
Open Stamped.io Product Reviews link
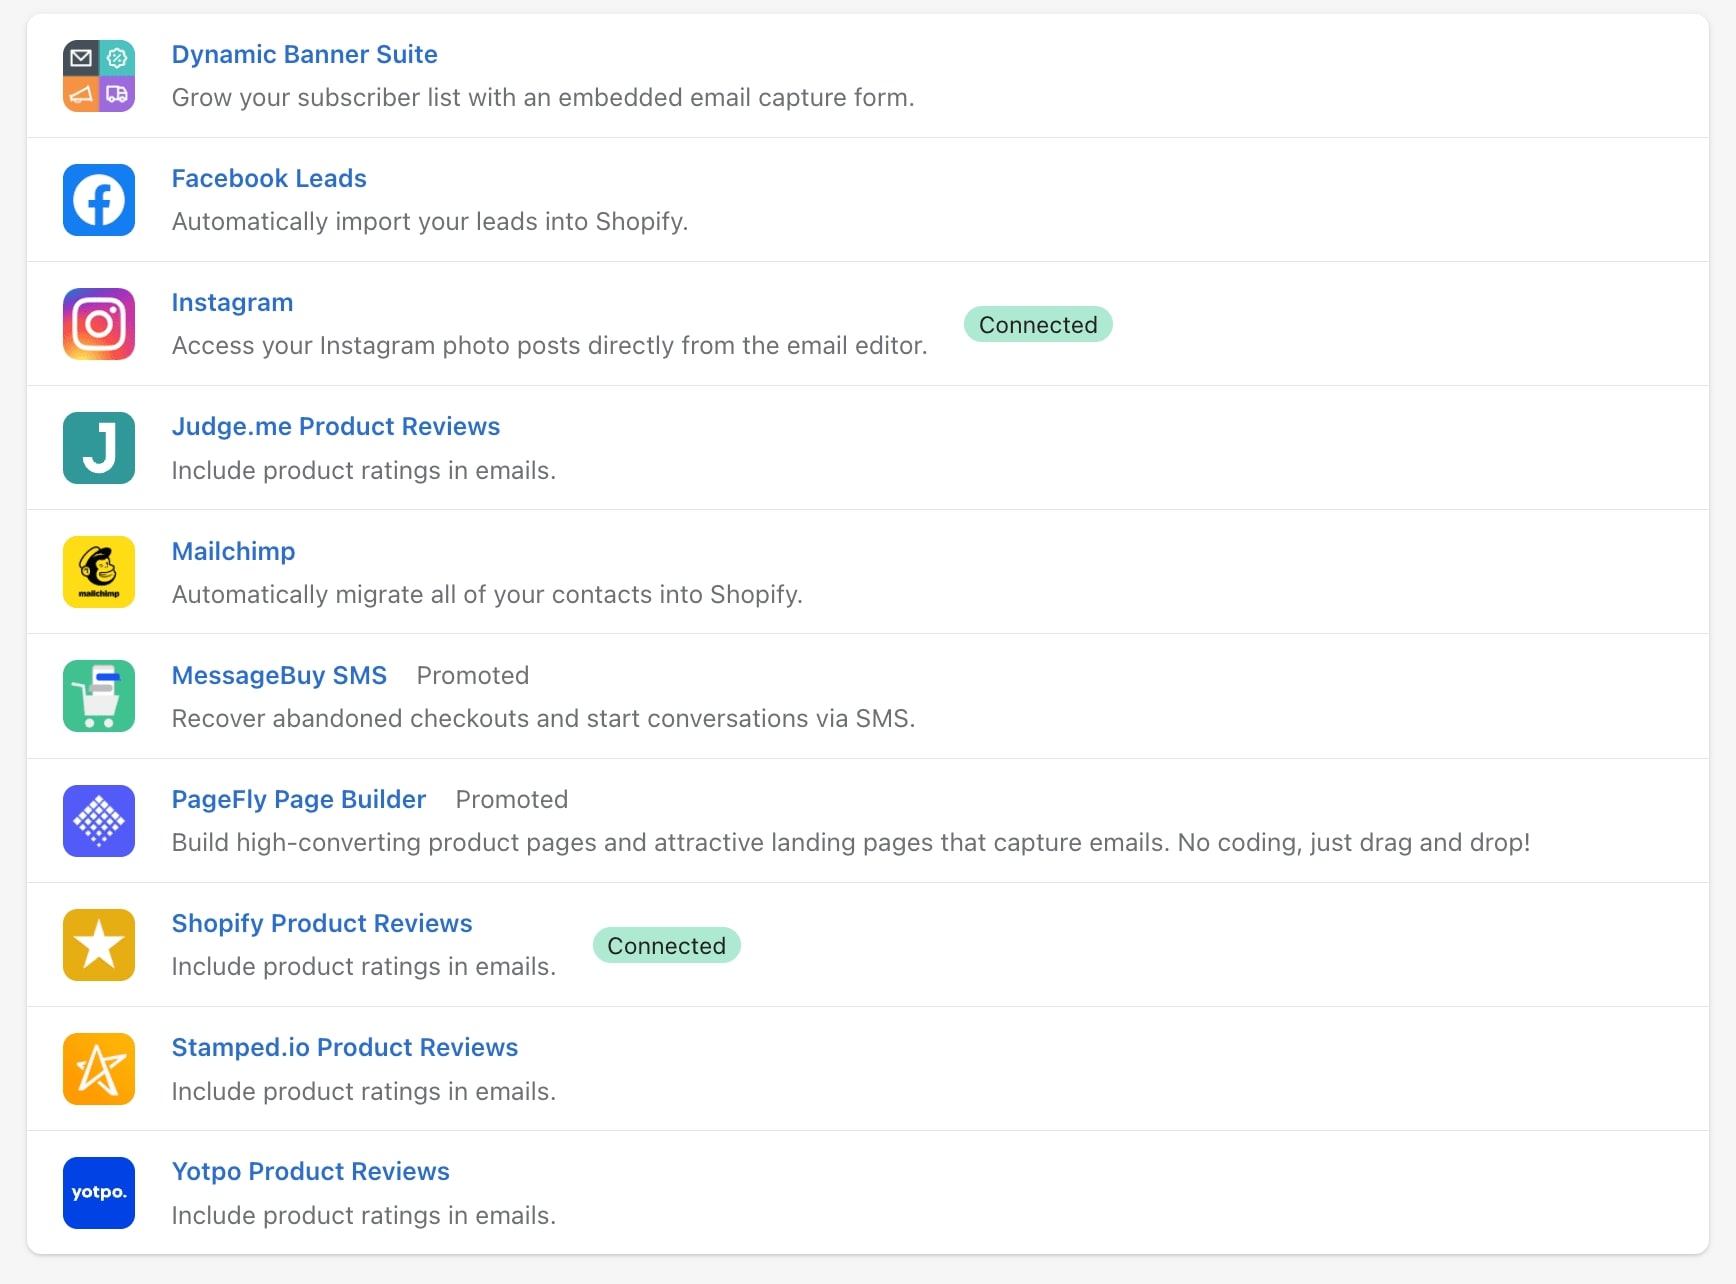tap(345, 1047)
